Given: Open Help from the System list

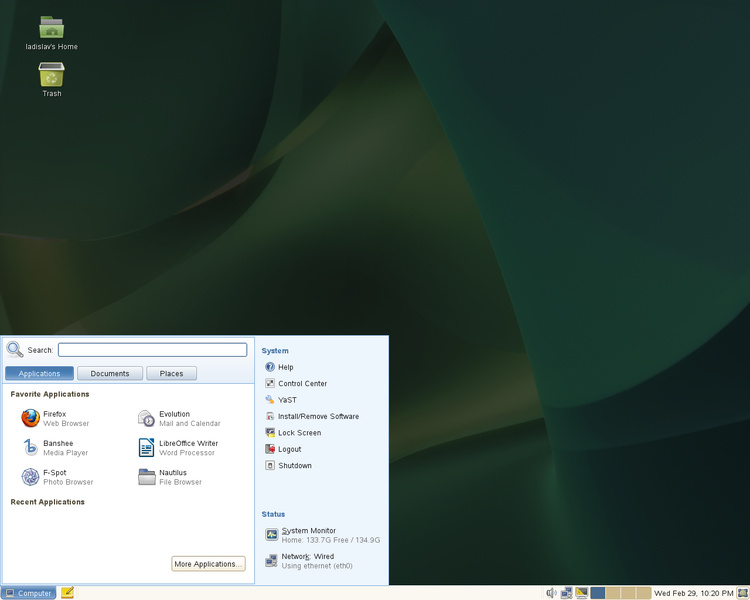Looking at the screenshot, I should (279, 367).
